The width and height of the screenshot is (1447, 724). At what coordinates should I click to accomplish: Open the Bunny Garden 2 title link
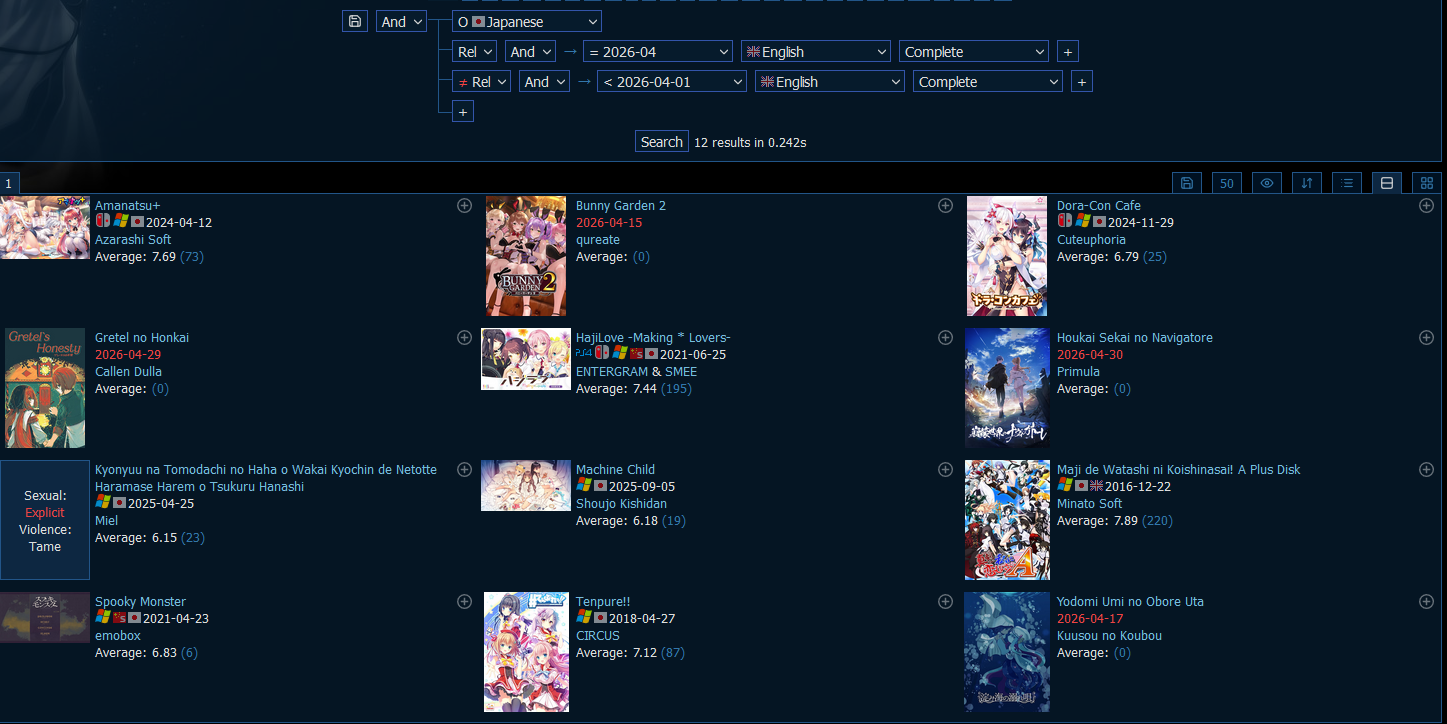(621, 205)
